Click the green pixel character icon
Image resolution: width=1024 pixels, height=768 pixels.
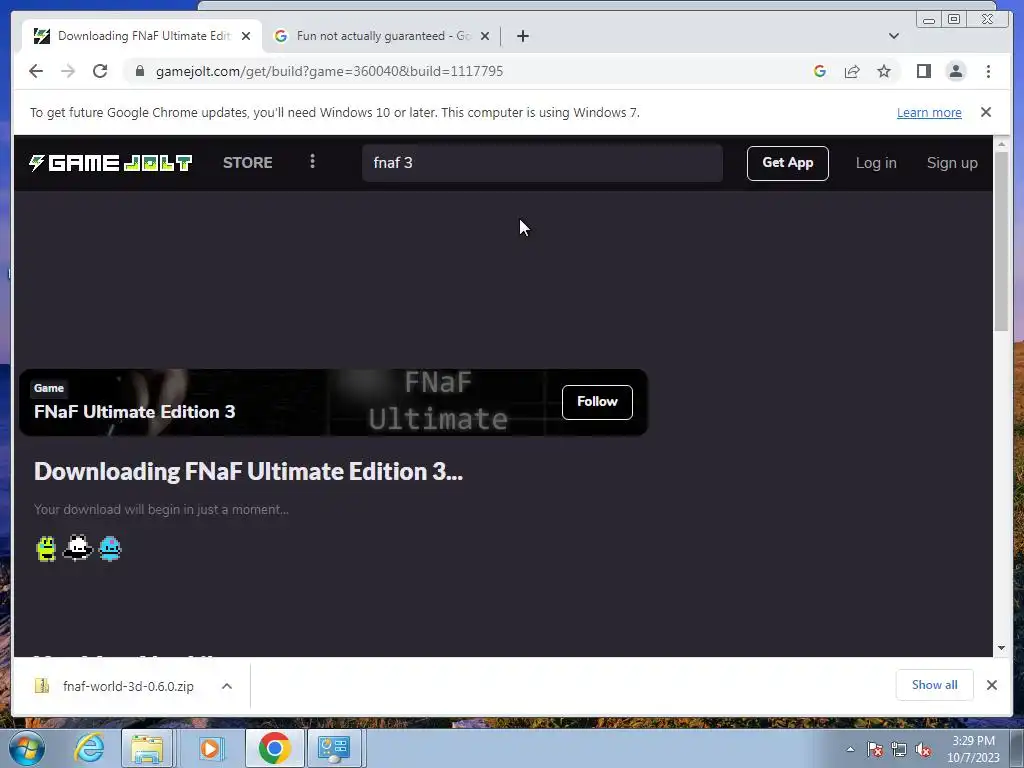tap(46, 549)
